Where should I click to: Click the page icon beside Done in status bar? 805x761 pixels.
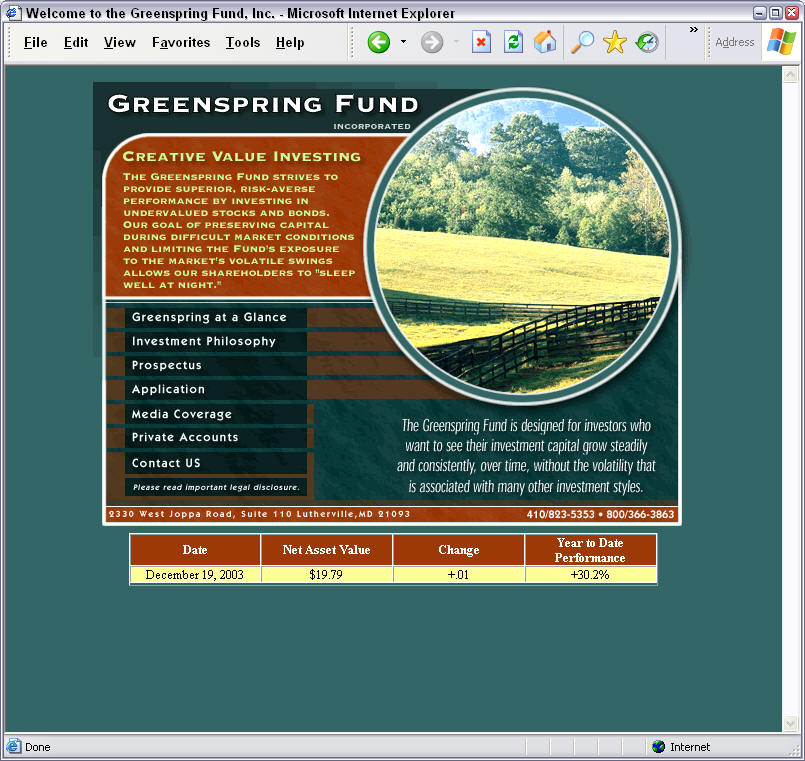(x=13, y=747)
